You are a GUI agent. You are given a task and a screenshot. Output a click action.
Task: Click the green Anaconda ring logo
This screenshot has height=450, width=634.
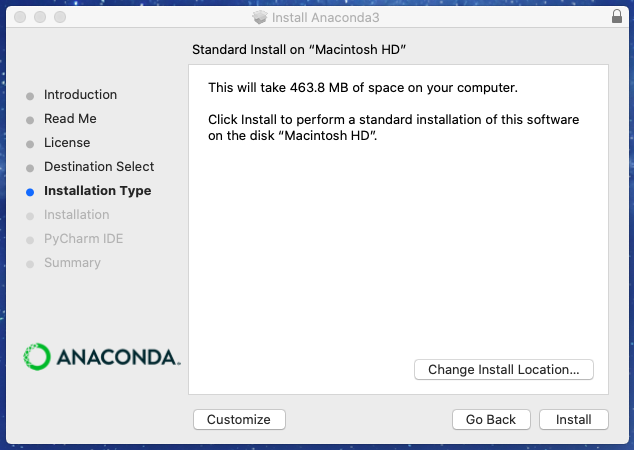click(36, 356)
